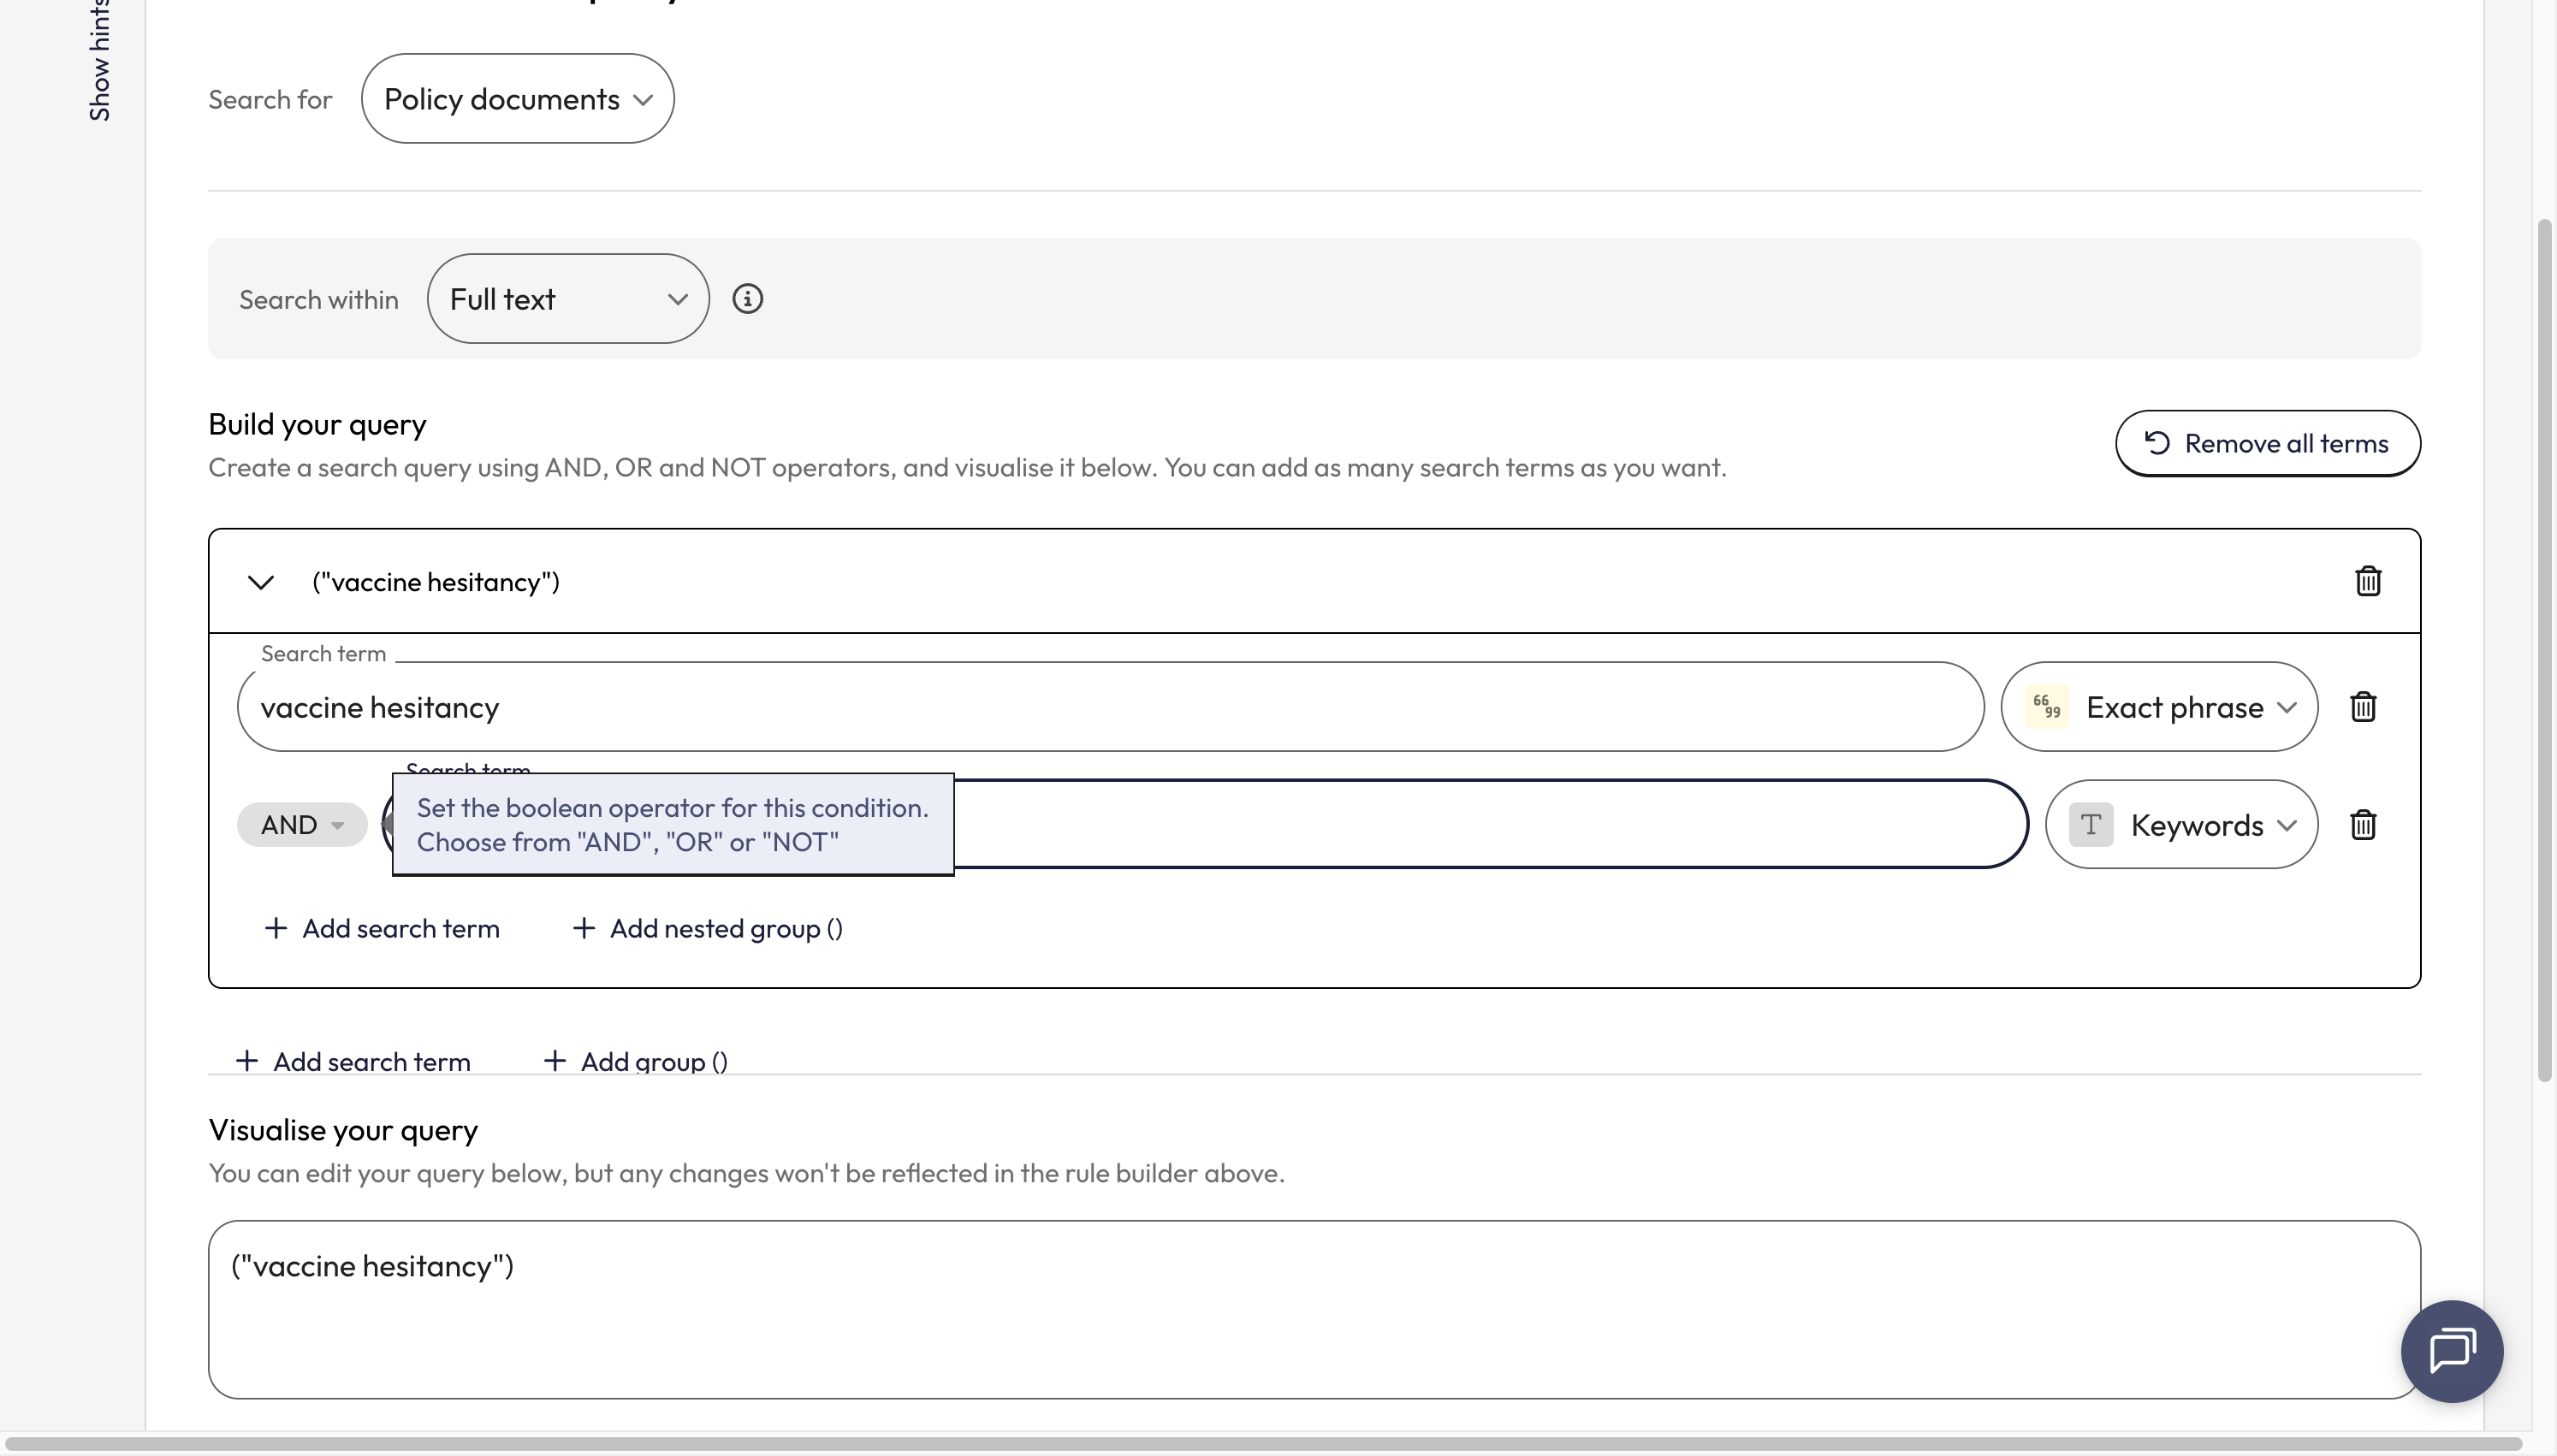Open the Policy documents dropdown
The height and width of the screenshot is (1456, 2557).
(x=517, y=99)
